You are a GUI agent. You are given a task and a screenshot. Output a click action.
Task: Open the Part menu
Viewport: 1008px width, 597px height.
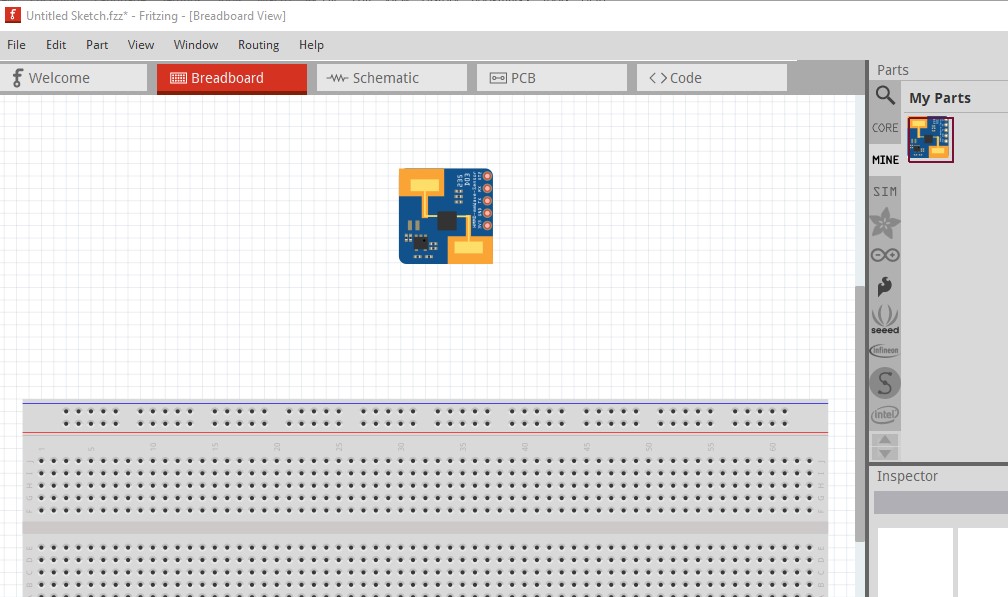(97, 45)
